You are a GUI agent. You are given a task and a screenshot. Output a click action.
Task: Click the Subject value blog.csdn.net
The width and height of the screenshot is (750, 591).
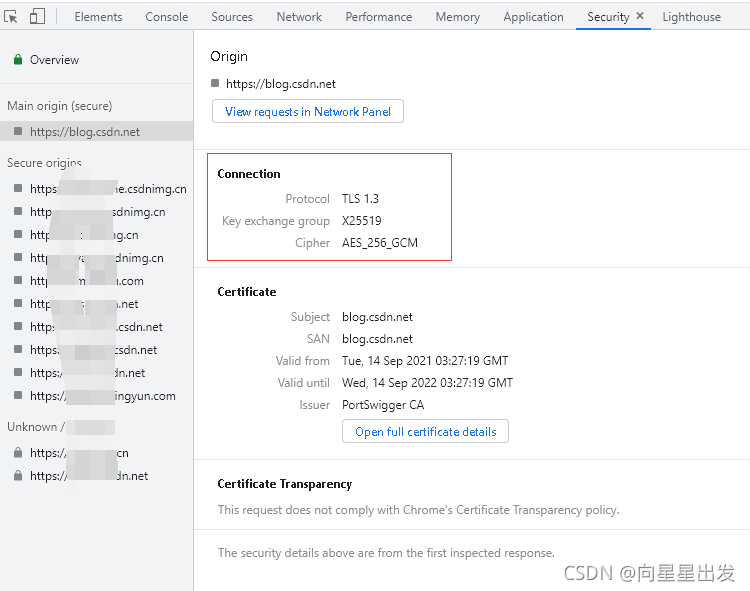377,317
